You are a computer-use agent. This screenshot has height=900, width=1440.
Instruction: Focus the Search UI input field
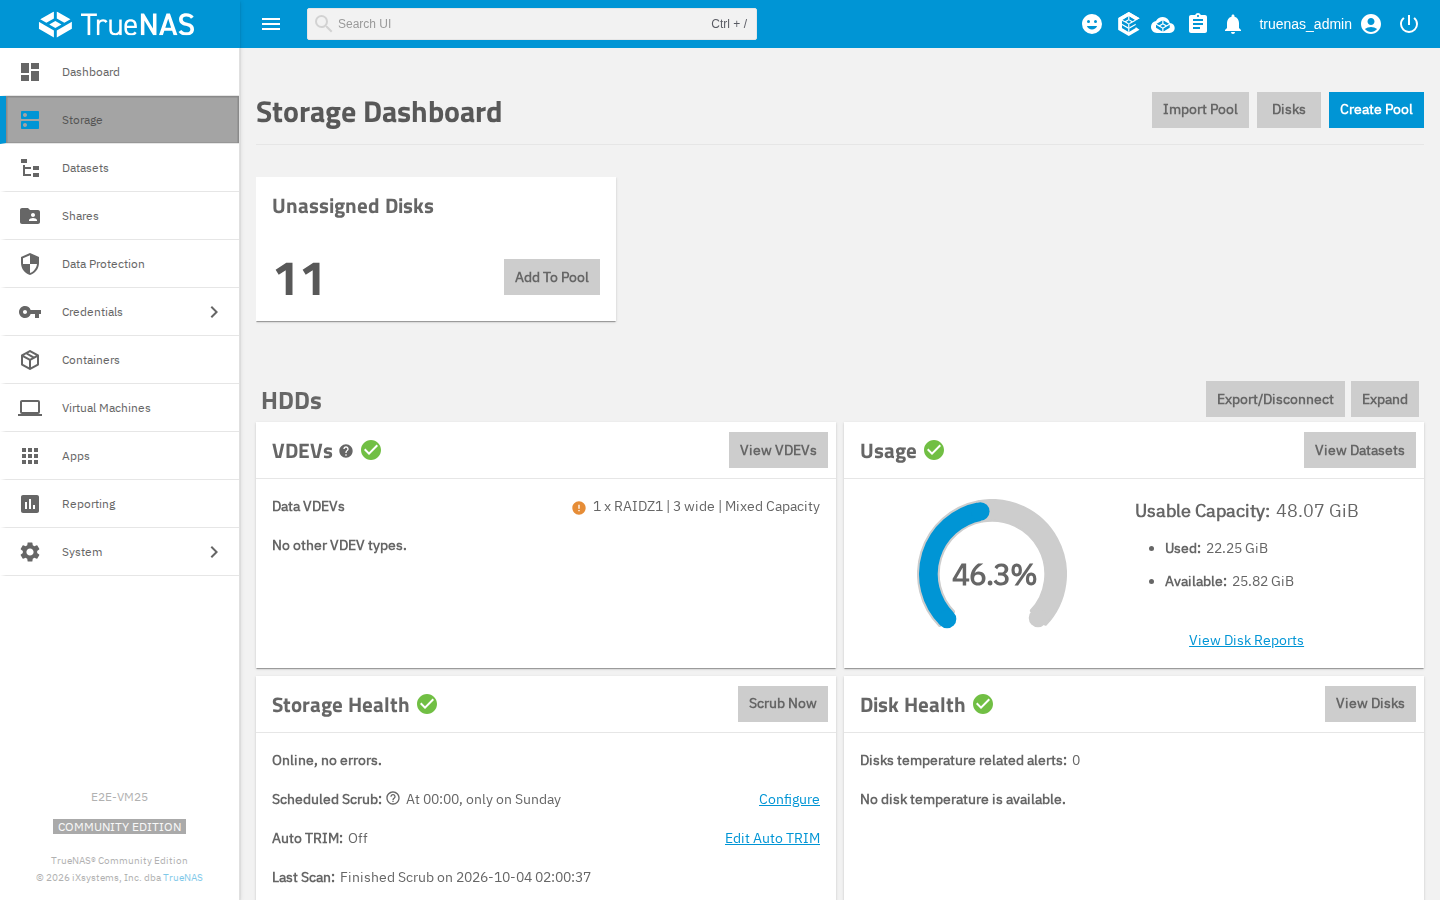pyautogui.click(x=532, y=24)
